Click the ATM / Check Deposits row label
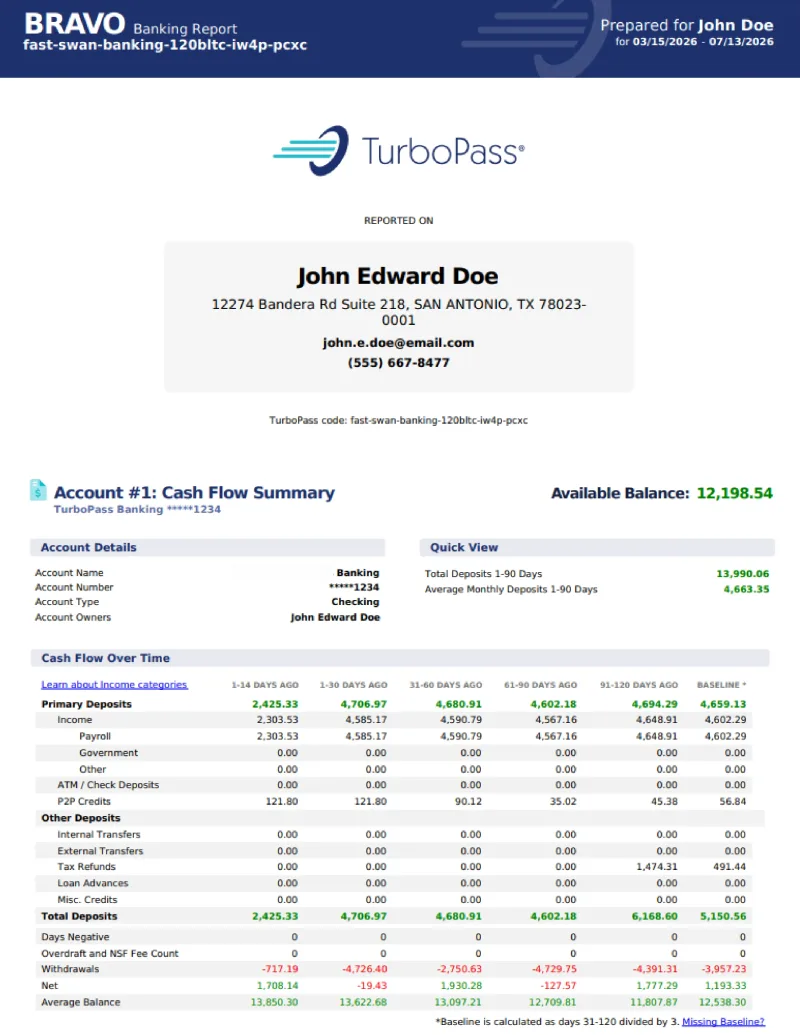The width and height of the screenshot is (800, 1035). 108,785
